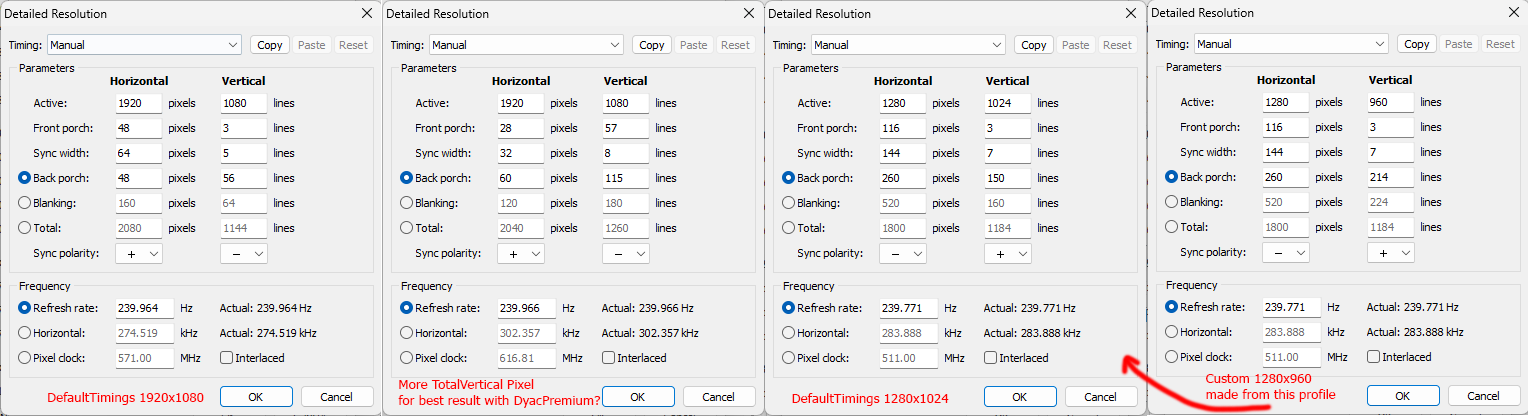1528x416 pixels.
Task: Check Interlaced in dialog with 616.81 MHz clock
Action: [x=609, y=358]
